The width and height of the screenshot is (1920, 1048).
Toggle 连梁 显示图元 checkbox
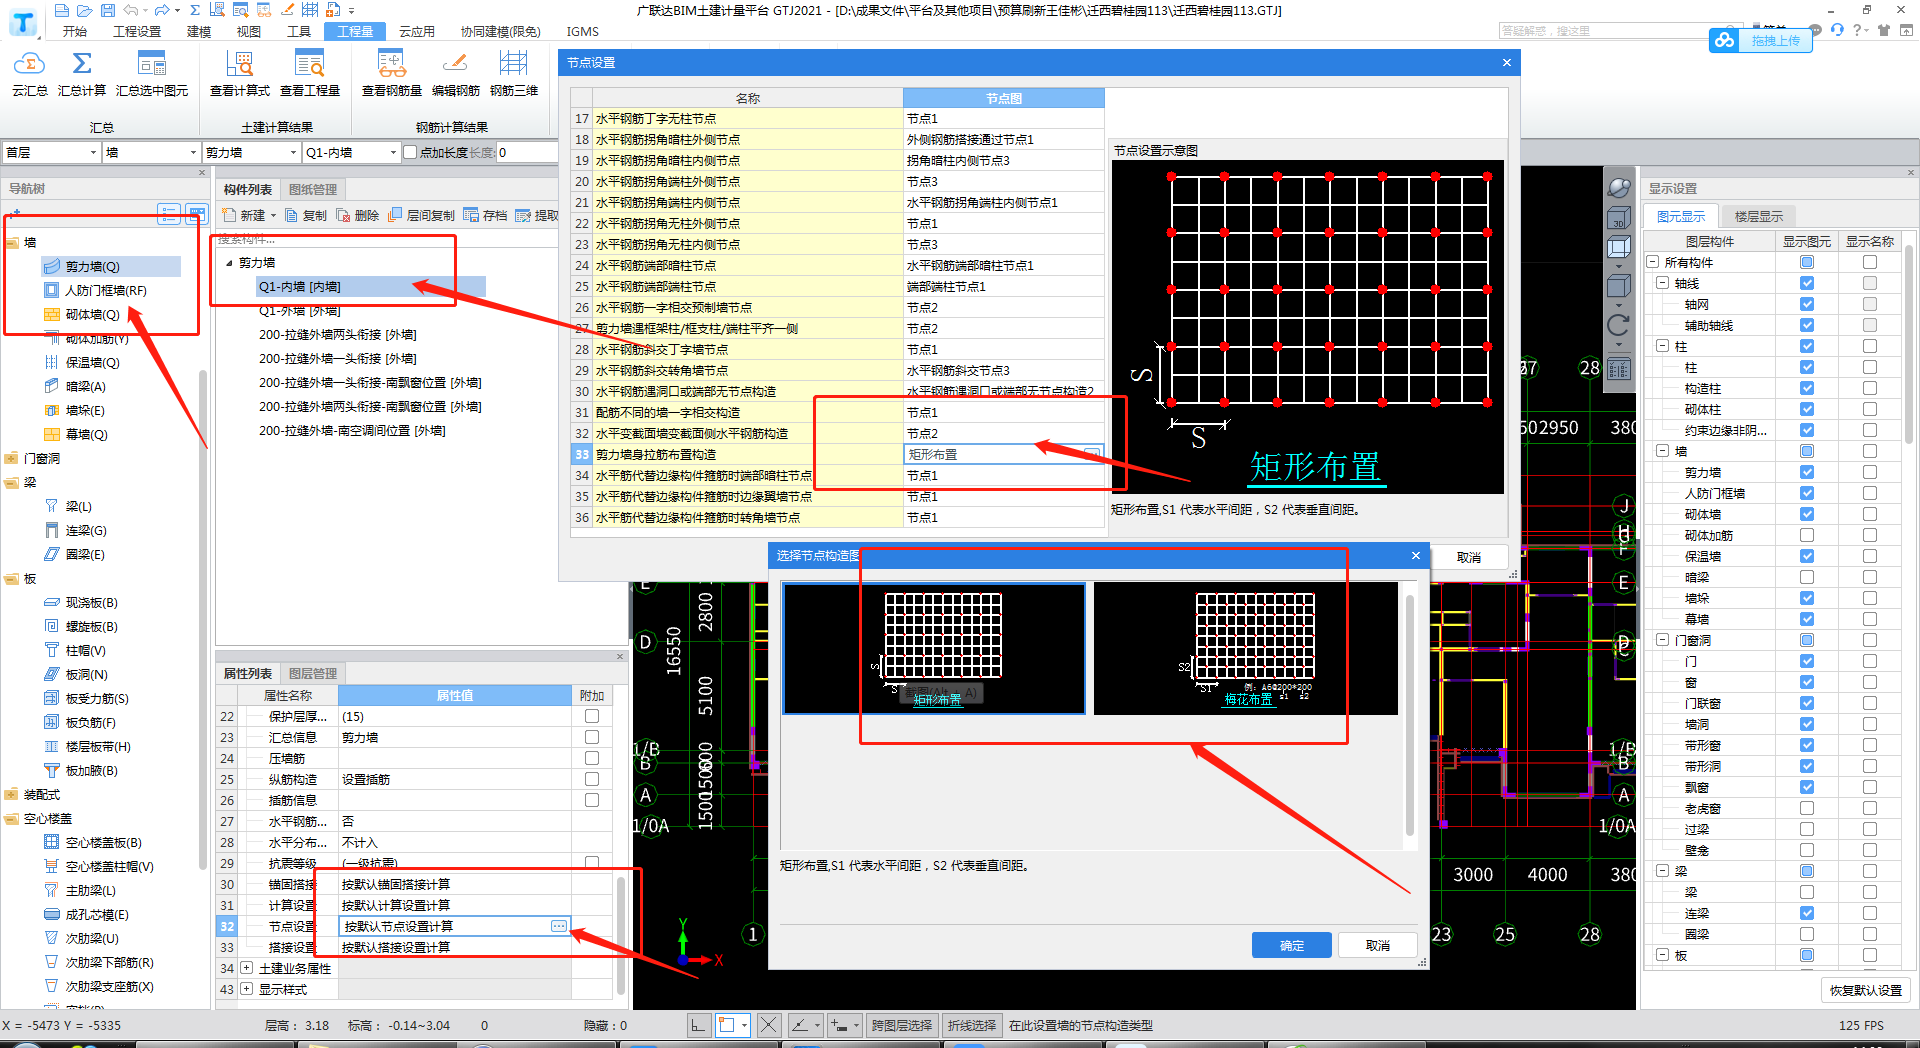1807,913
